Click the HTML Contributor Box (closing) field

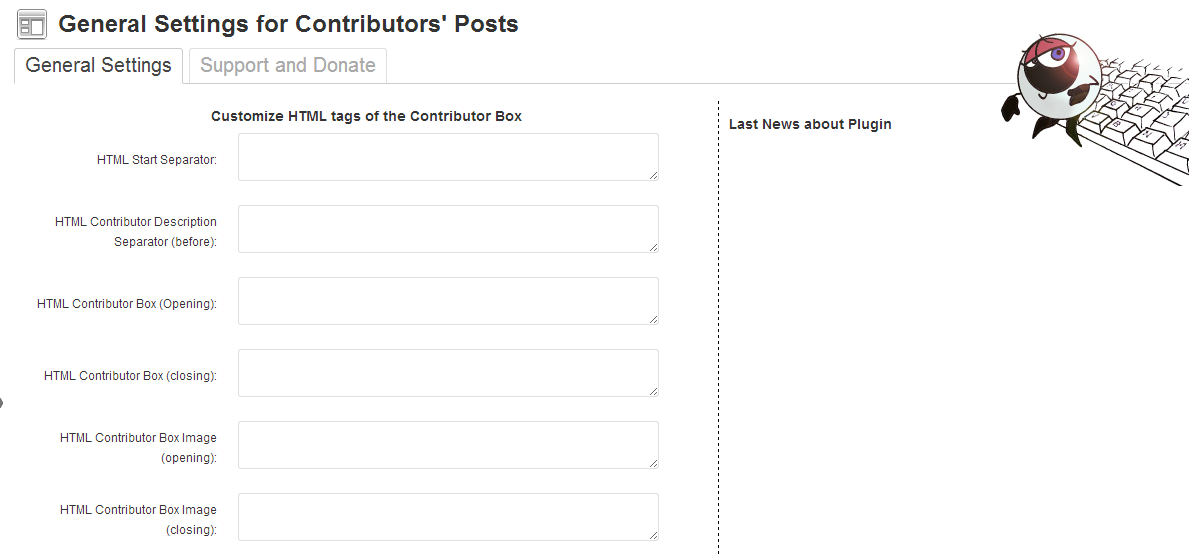pyautogui.click(x=447, y=373)
